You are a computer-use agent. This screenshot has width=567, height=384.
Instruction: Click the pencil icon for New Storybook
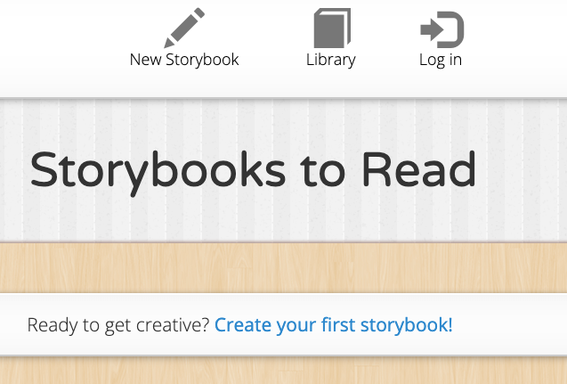coord(184,28)
